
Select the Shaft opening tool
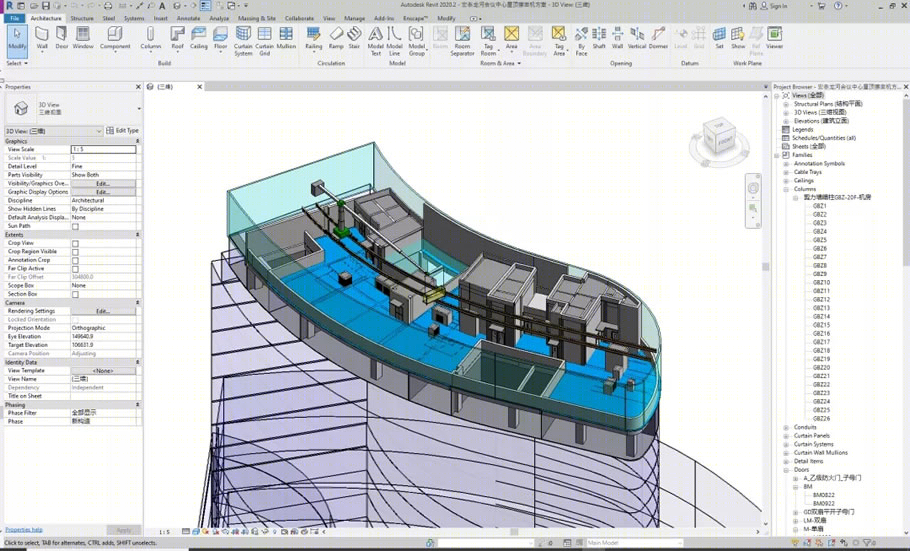[x=599, y=39]
